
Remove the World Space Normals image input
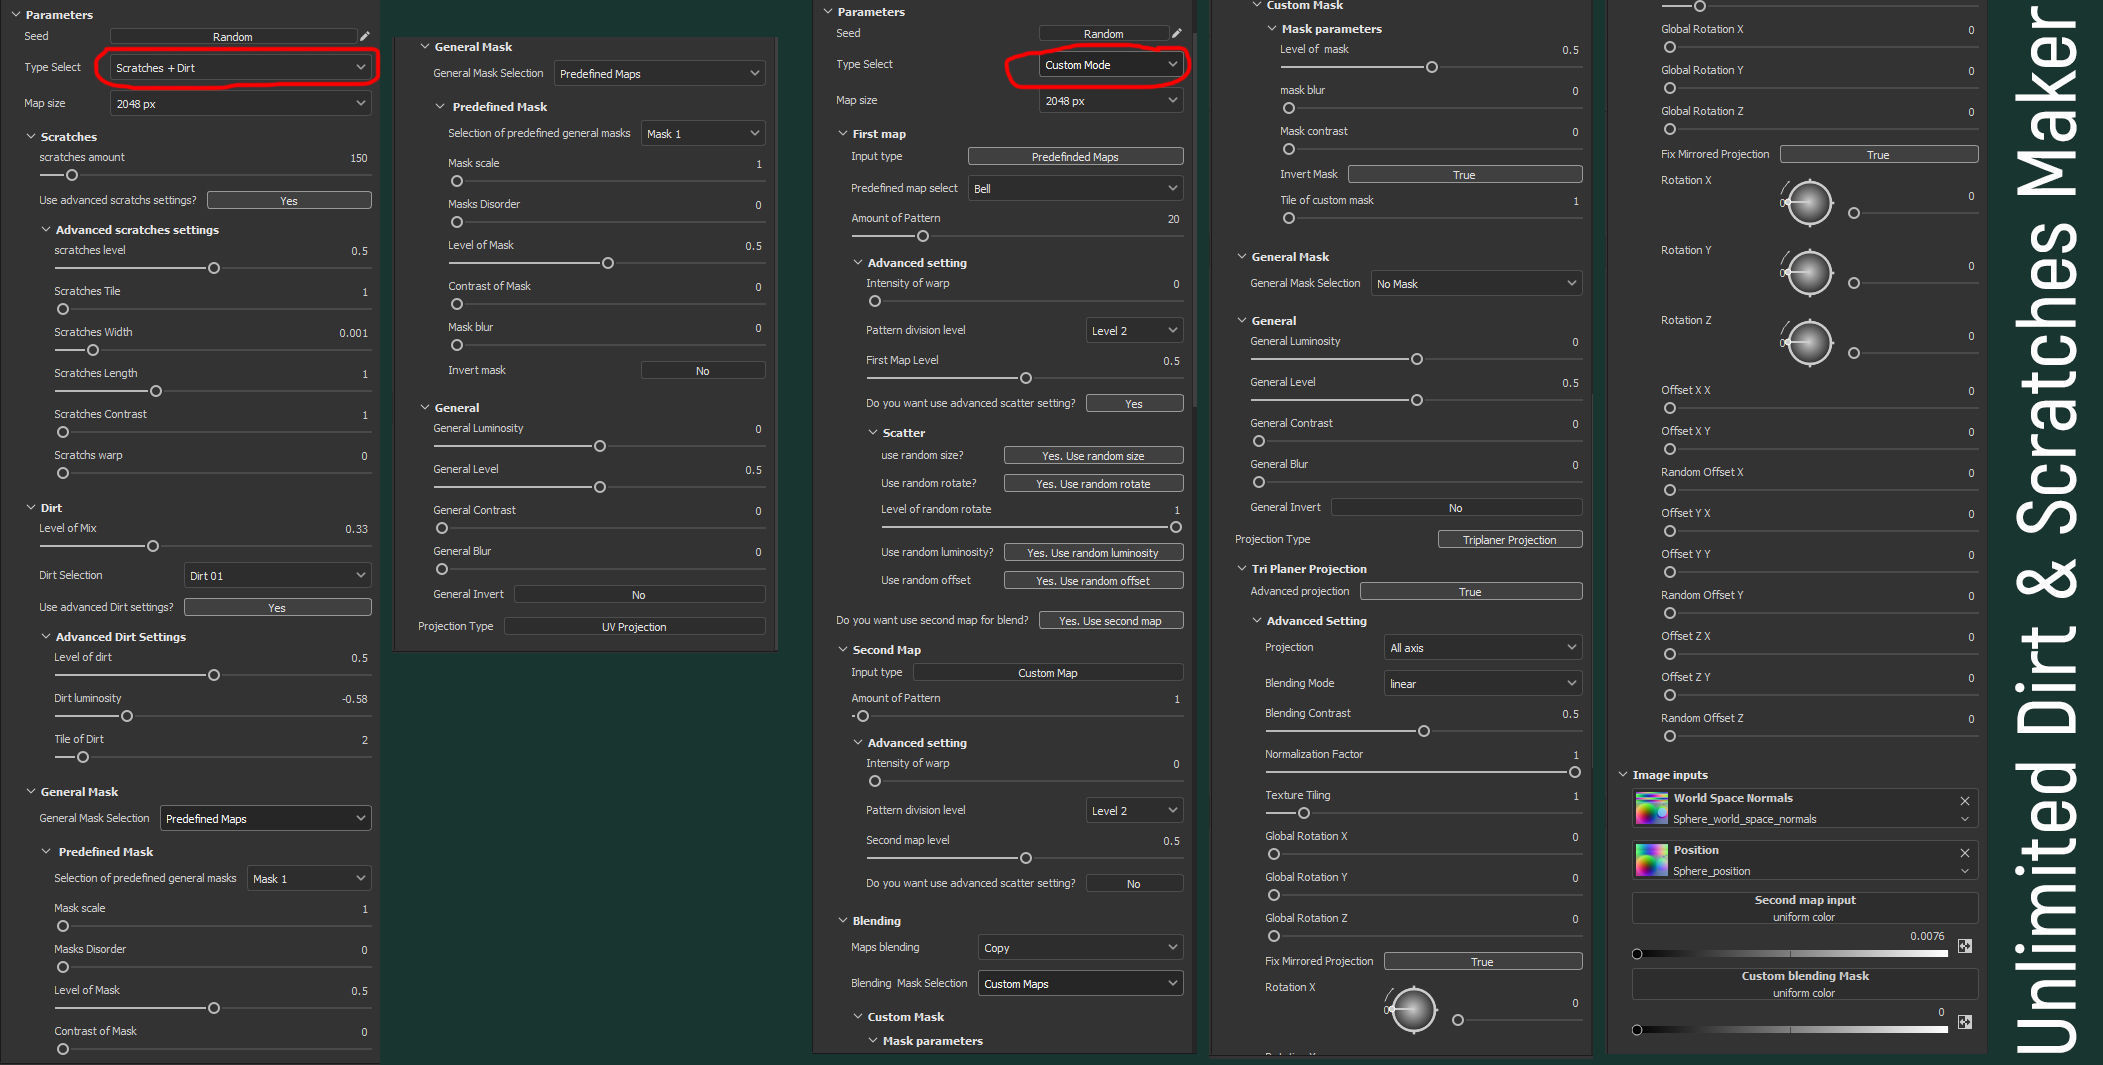pyautogui.click(x=1964, y=801)
